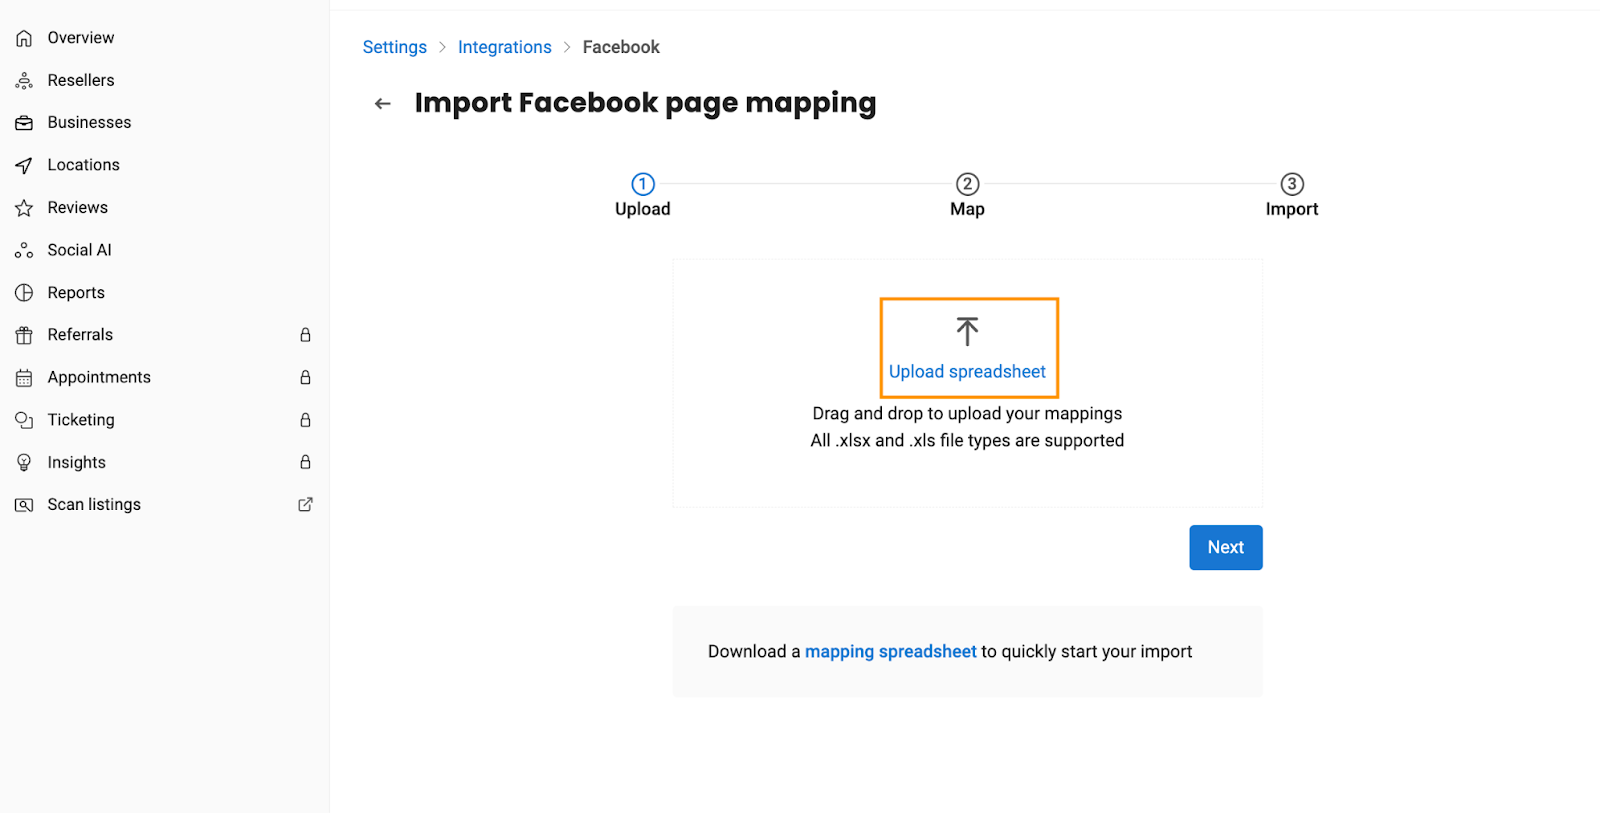1600x813 pixels.
Task: Go back using the left arrow
Action: (382, 104)
